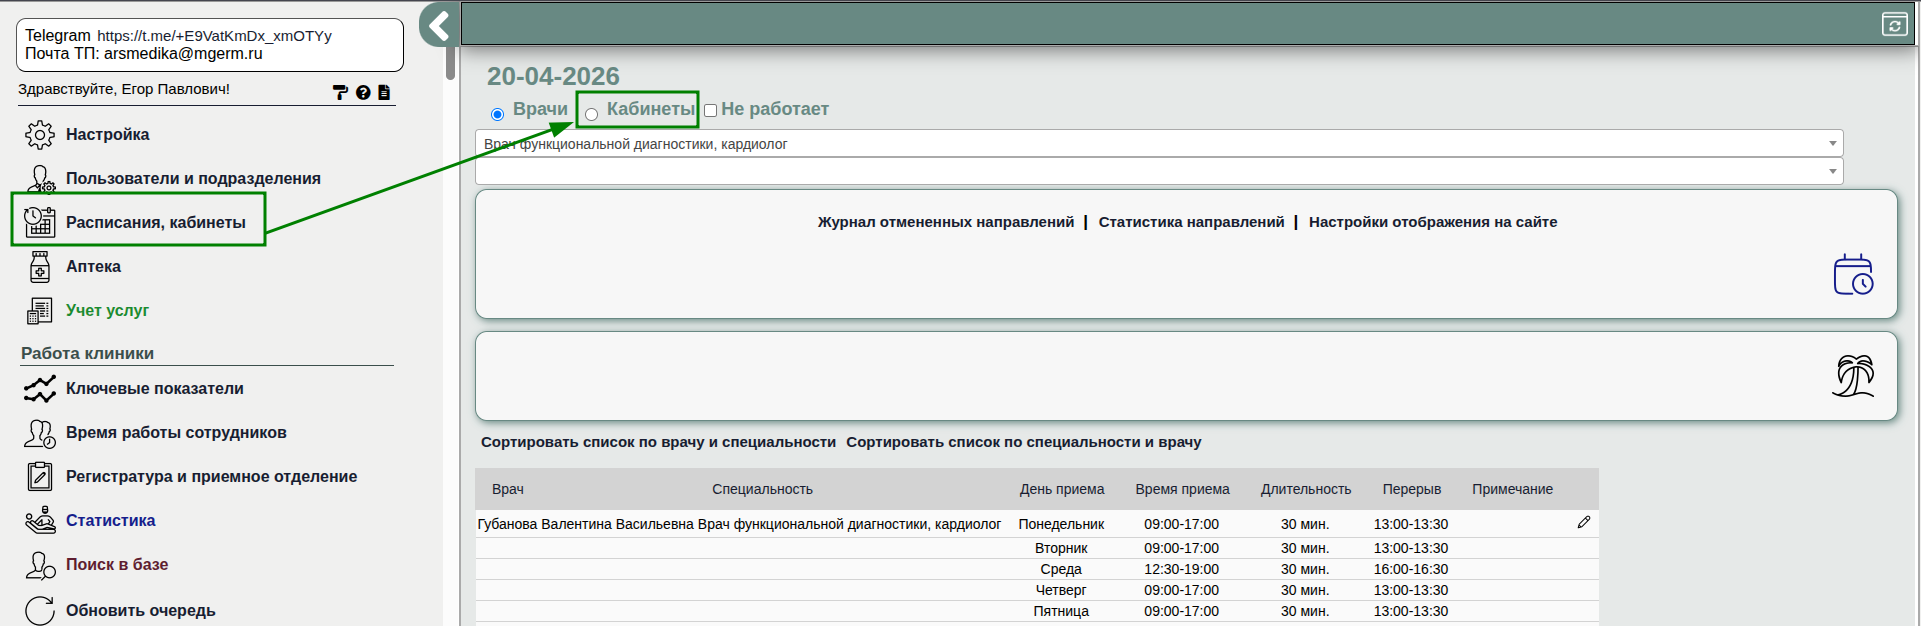Screen dimensions: 1921x626
Task: Select the Кабинеты radio button
Action: coord(592,114)
